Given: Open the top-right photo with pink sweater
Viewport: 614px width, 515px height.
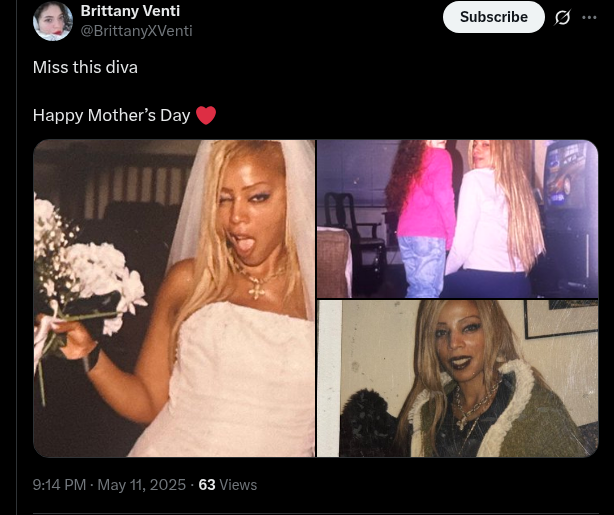Looking at the screenshot, I should point(457,219).
